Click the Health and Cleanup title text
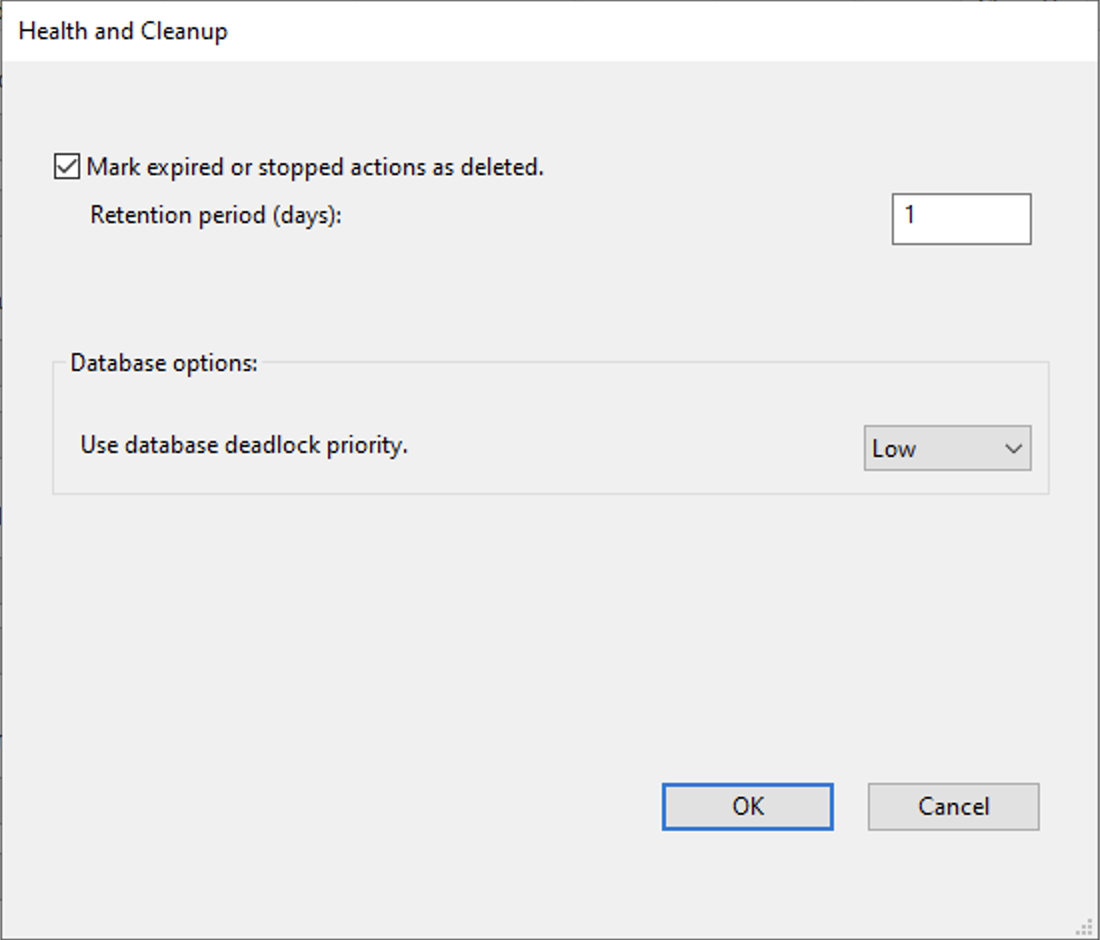Screen dimensions: 1100x940 [x=123, y=31]
